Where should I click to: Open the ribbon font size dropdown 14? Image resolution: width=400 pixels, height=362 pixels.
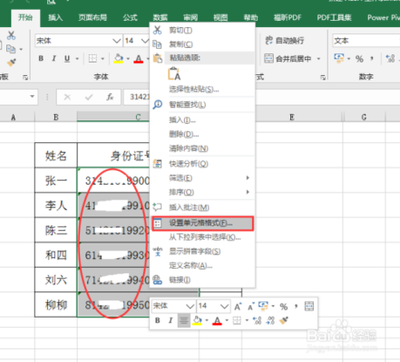coord(145,41)
